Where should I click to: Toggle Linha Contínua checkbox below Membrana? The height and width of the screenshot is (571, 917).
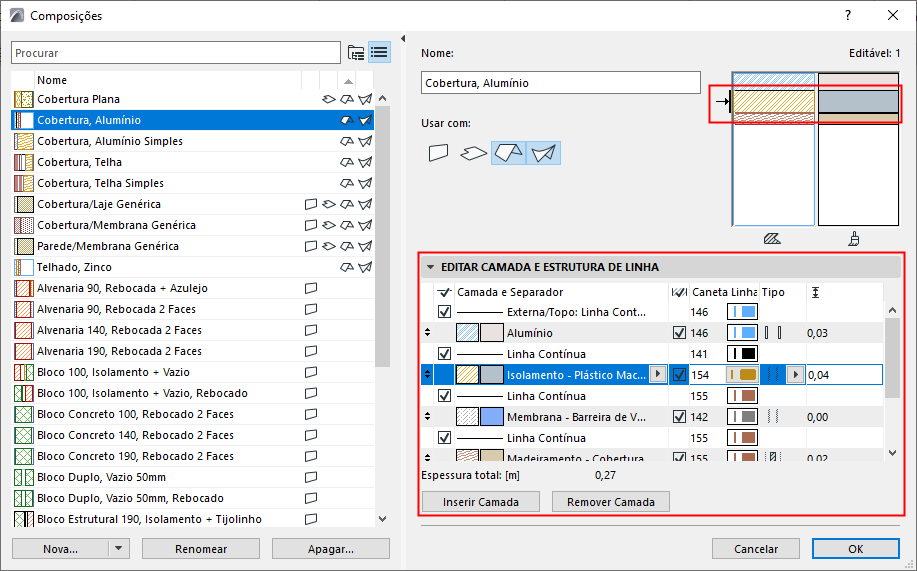(444, 438)
